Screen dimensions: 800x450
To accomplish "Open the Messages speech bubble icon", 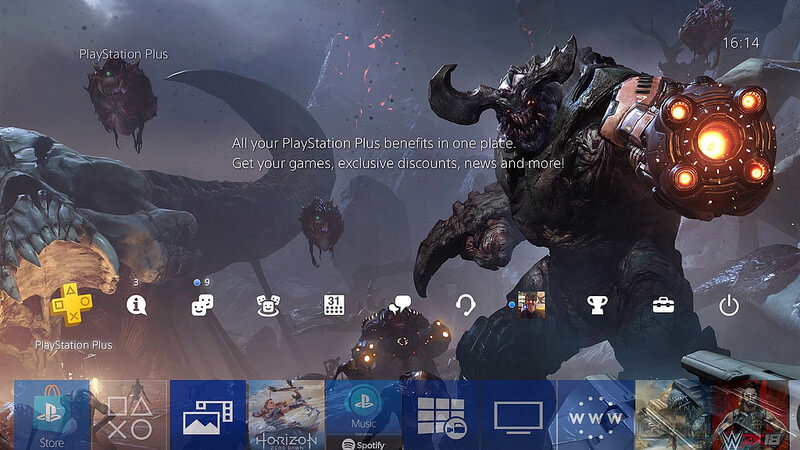I will click(400, 304).
